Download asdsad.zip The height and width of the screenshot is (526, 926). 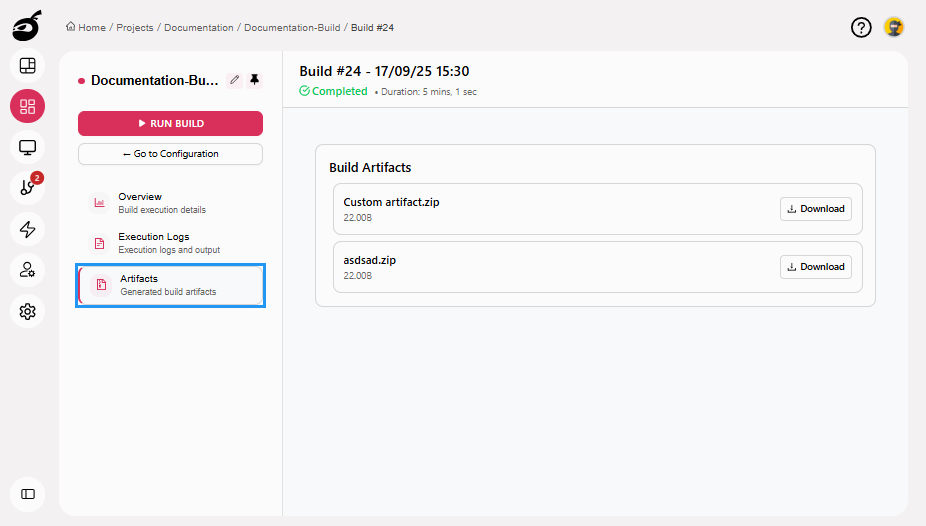point(816,267)
